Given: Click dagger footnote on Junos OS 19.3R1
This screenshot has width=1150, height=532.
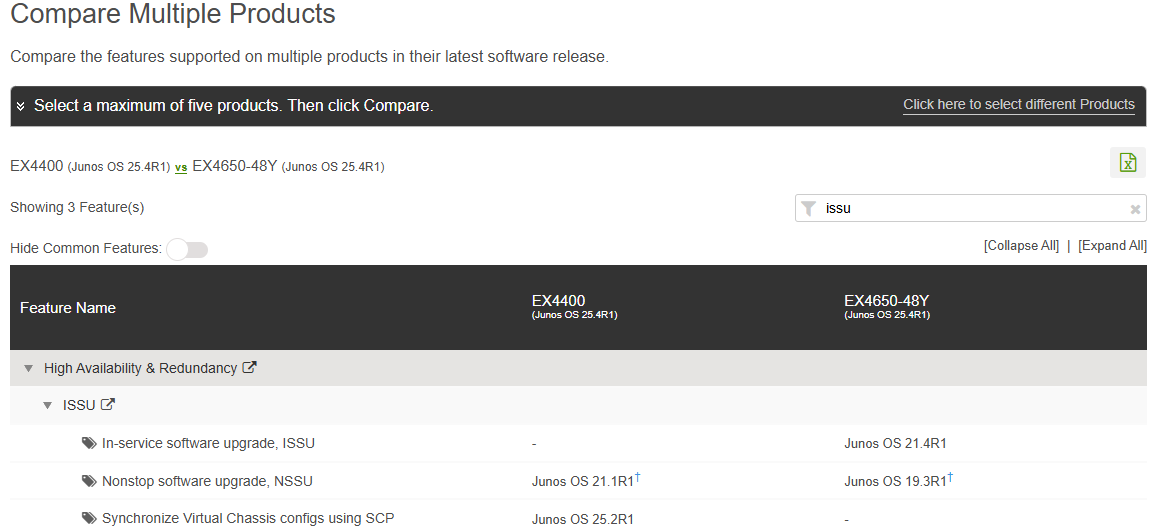Looking at the screenshot, I should [950, 478].
